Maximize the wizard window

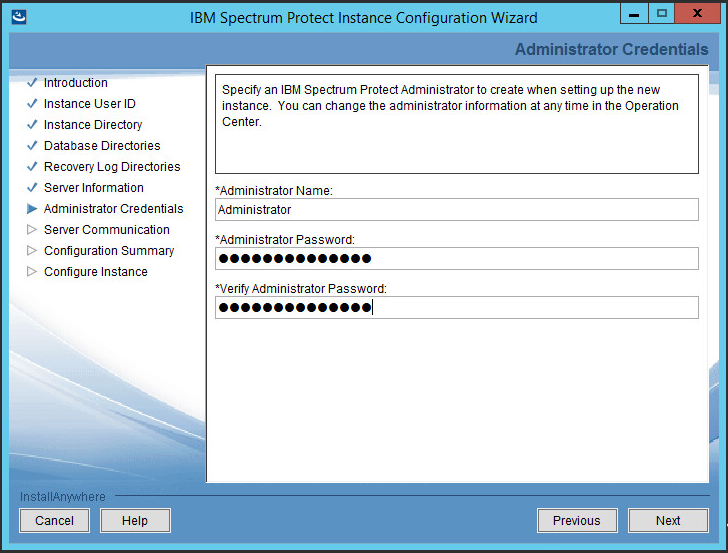point(661,14)
